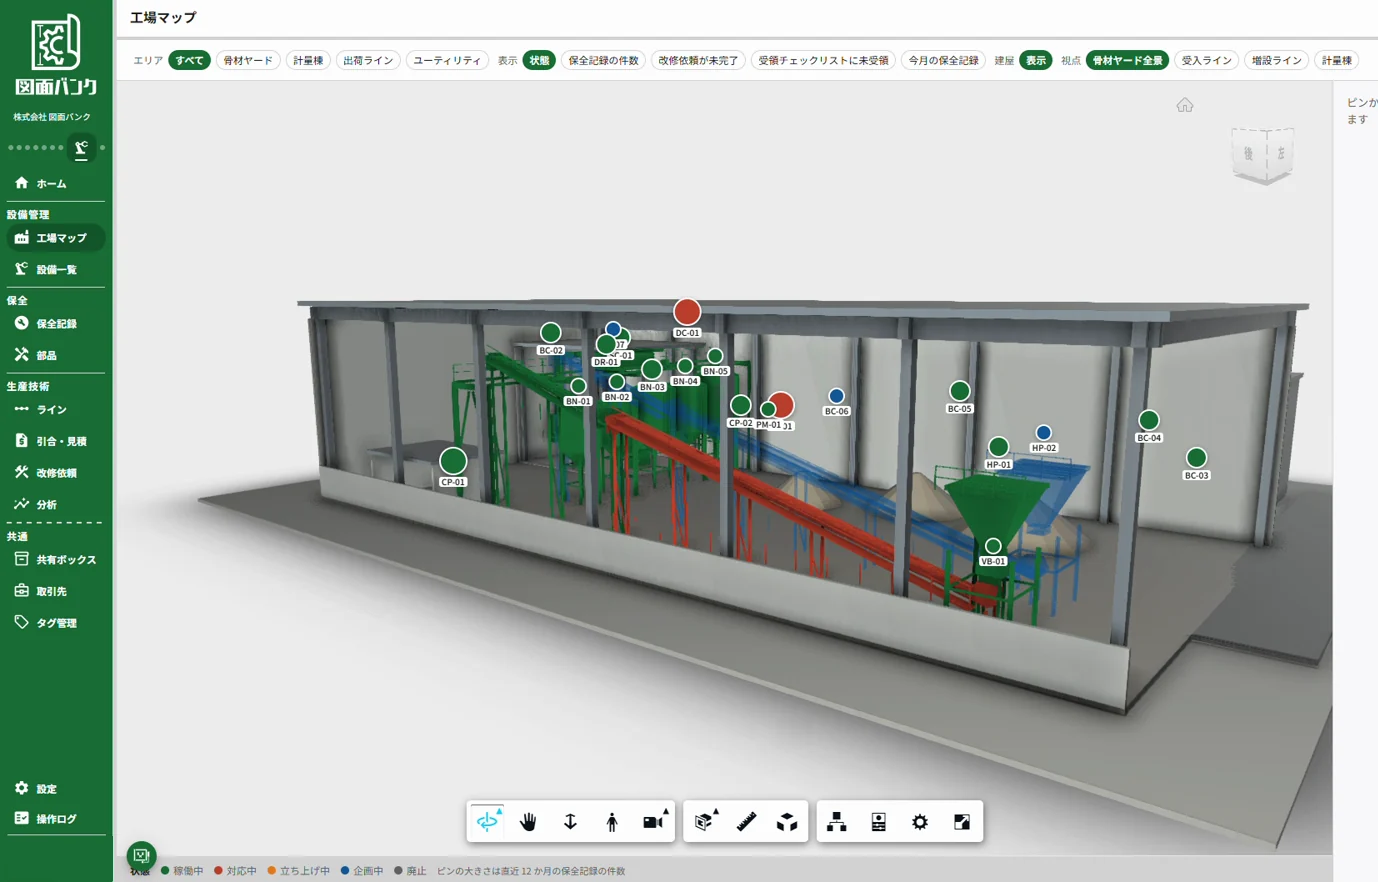Select the ruler measure tool
This screenshot has height=882, width=1378.
tap(746, 821)
